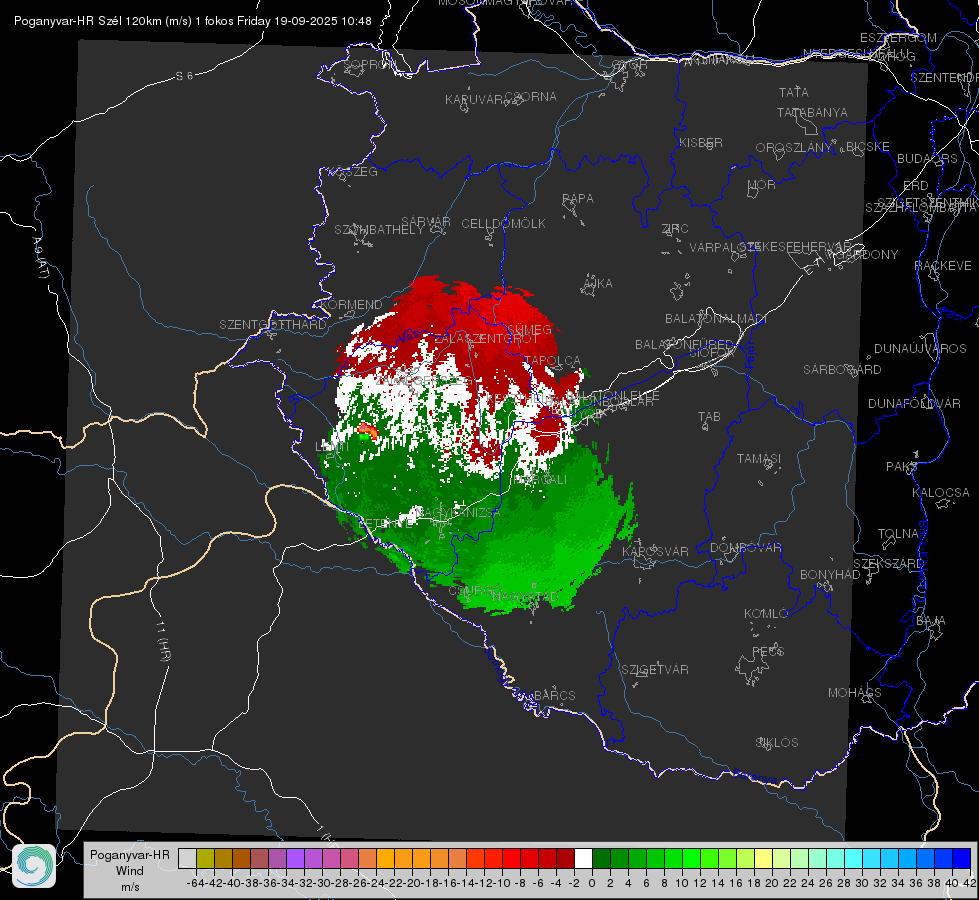Image resolution: width=979 pixels, height=900 pixels.
Task: Click the CELLDÖMÖLK city label
Action: pos(504,224)
